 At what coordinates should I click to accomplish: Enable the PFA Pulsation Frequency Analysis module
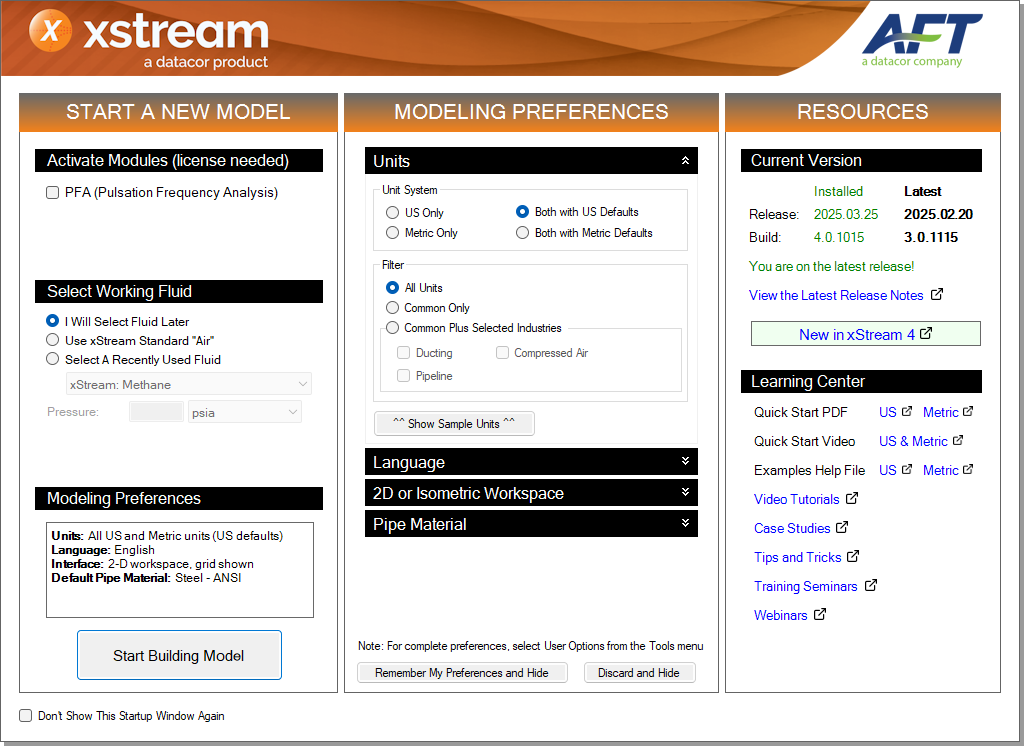[52, 193]
